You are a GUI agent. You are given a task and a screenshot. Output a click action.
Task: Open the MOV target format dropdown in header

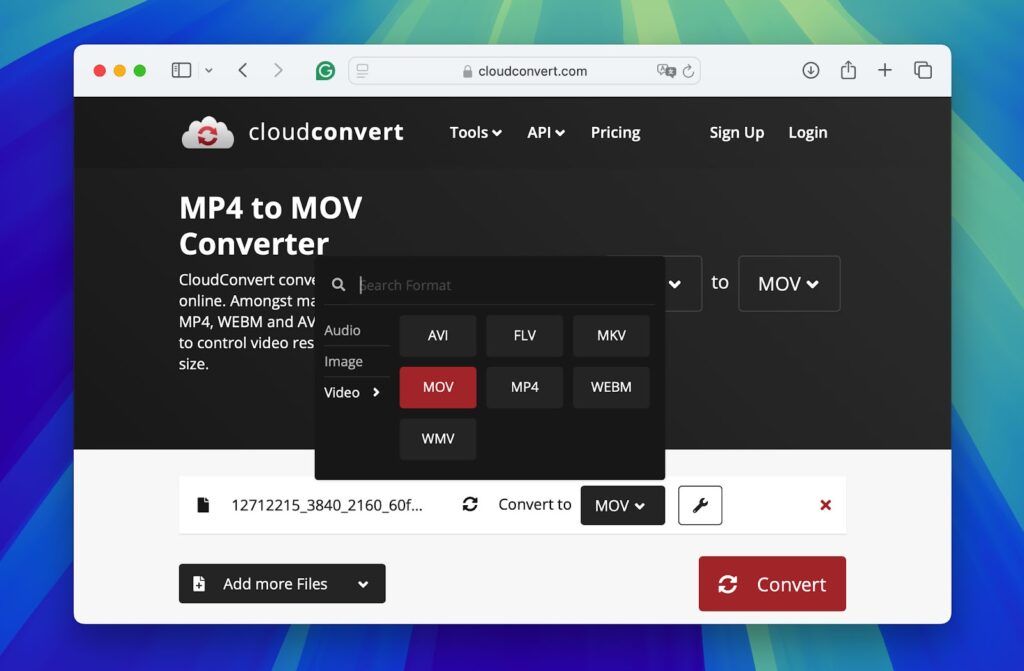(x=789, y=284)
